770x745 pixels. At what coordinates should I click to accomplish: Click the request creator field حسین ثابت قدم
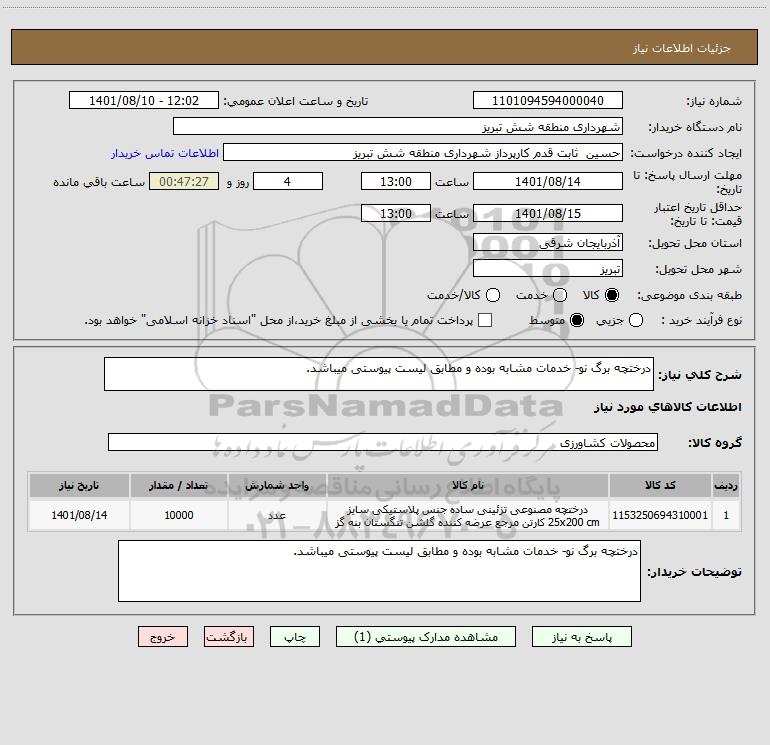423,153
